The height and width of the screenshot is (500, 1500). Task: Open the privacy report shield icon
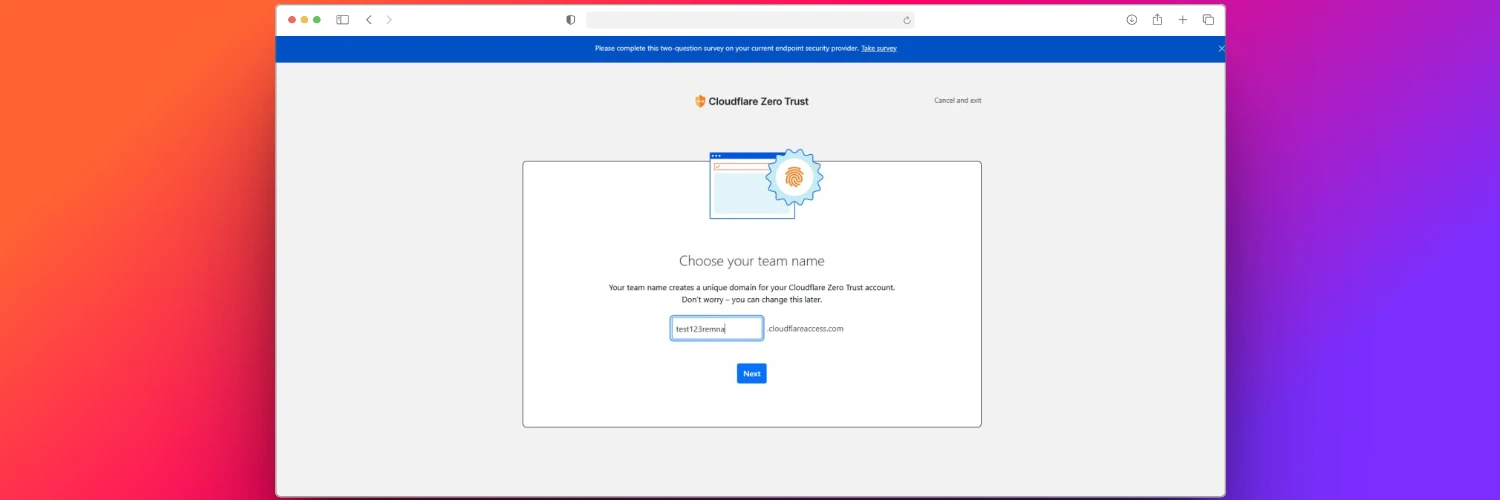[x=571, y=20]
